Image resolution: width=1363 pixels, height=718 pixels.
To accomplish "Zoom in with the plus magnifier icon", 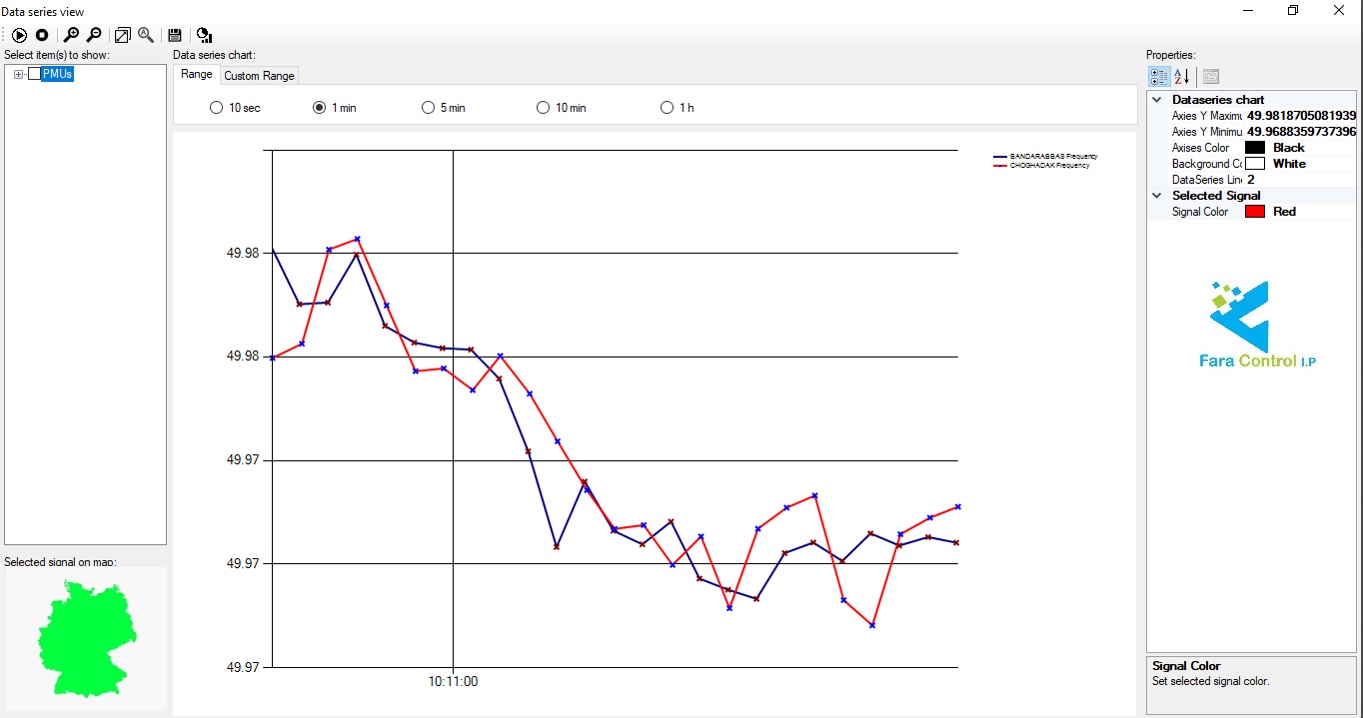I will (x=71, y=35).
